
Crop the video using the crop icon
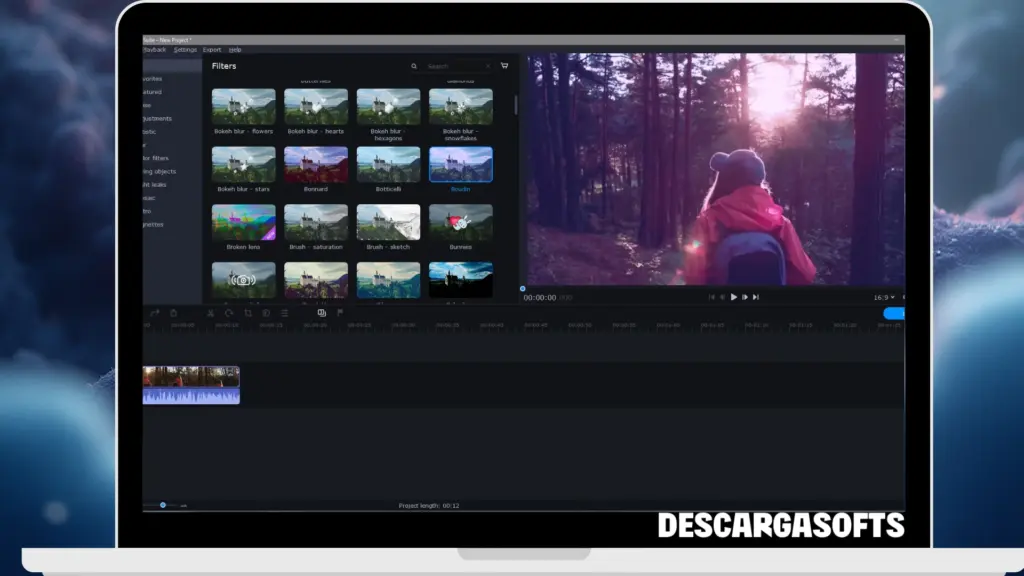tap(249, 313)
